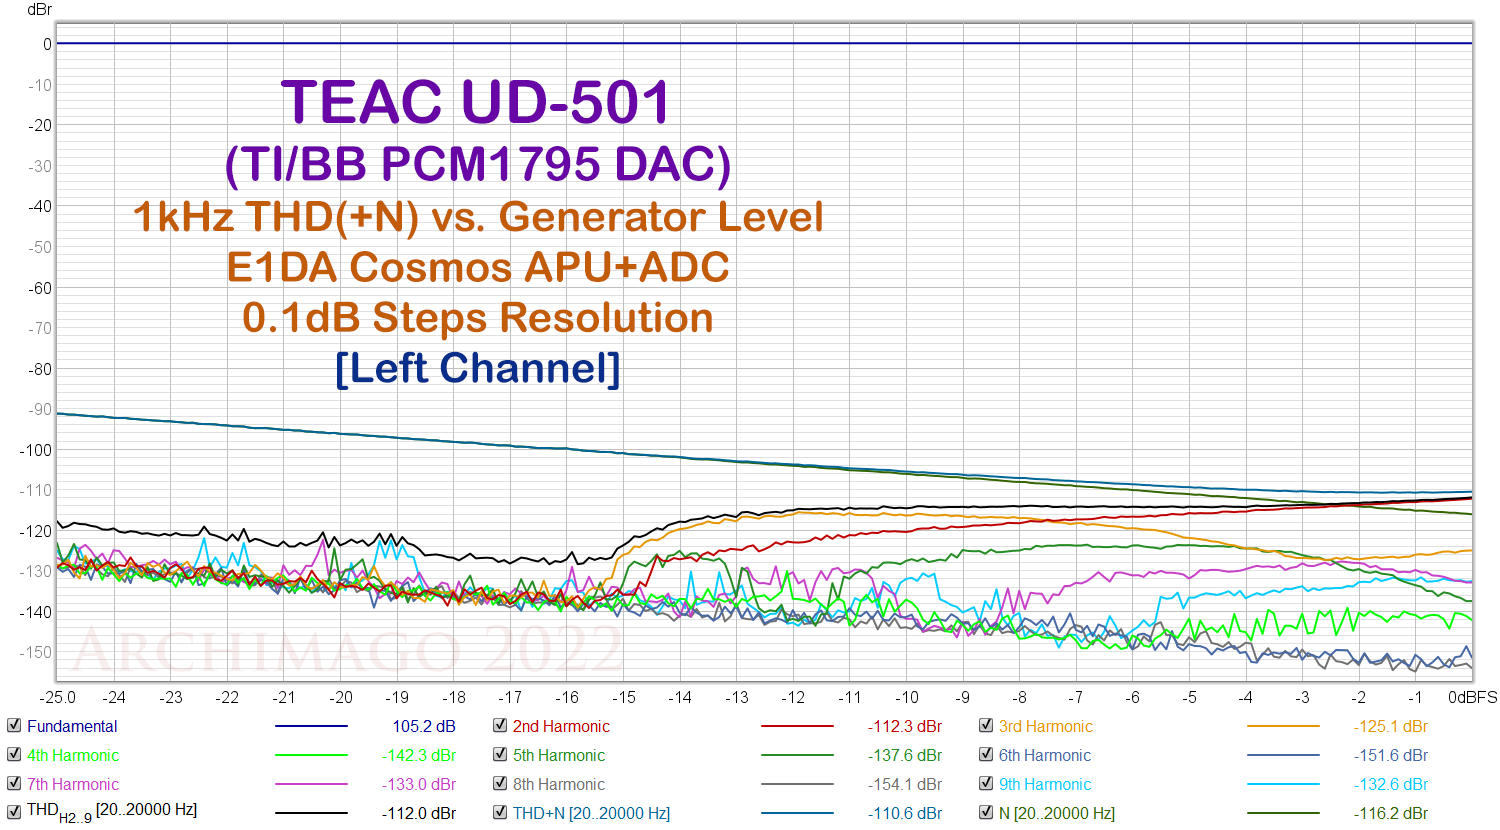Screen dimensions: 1500x830
Task: Uncheck the THD H2..9 checkbox
Action: tap(14, 812)
